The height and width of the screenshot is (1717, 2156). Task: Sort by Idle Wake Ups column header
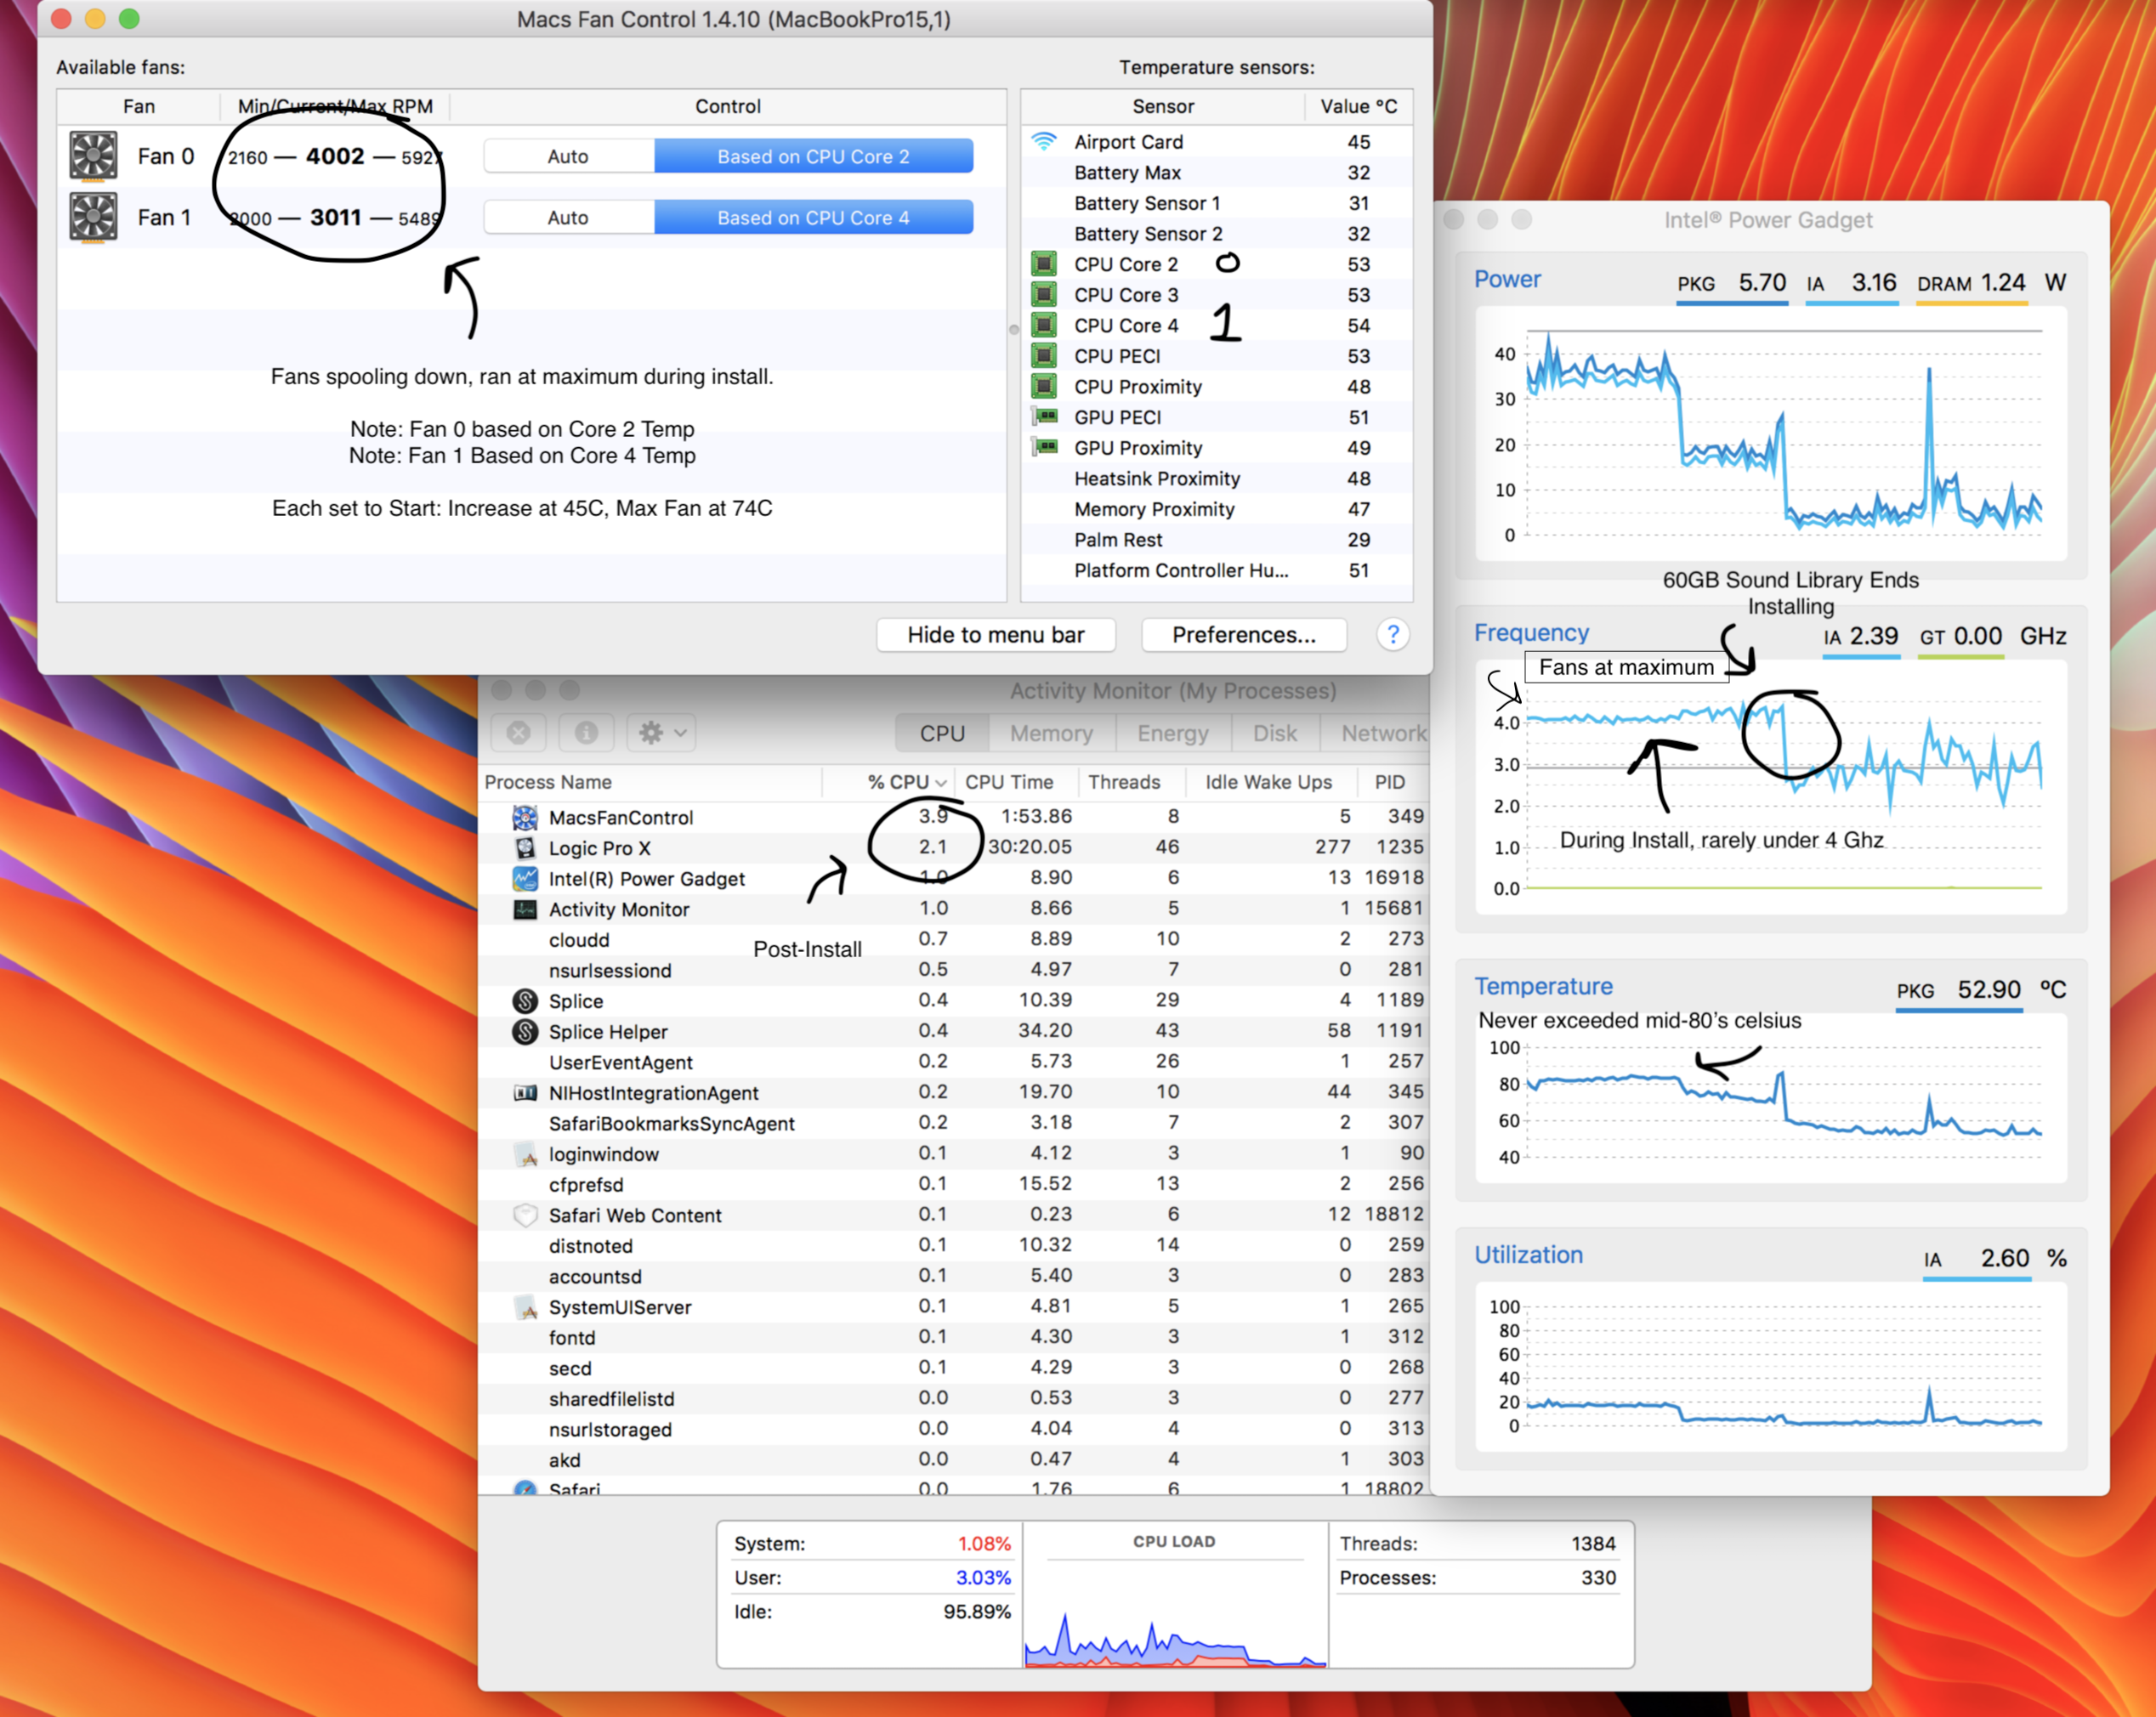[1270, 782]
